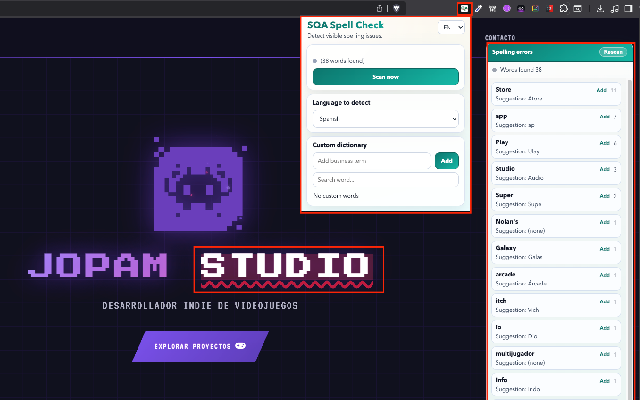Image resolution: width=640 pixels, height=400 pixels.
Task: Open the browser extensions puzzle icon
Action: 563,8
